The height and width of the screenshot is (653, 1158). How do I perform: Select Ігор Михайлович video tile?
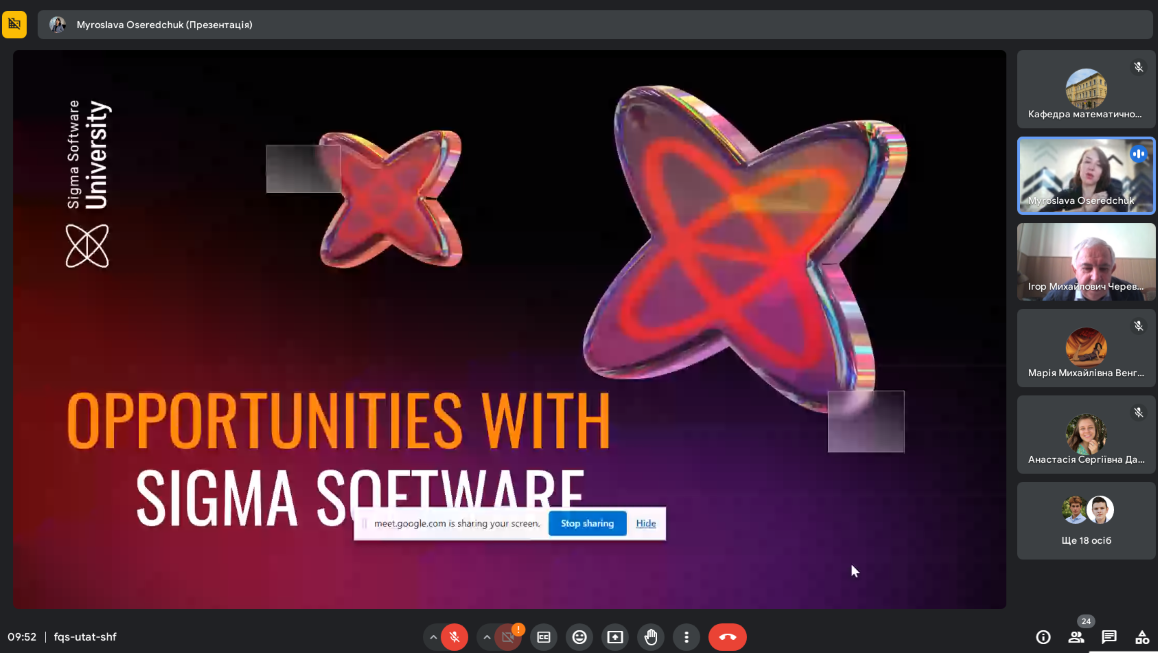click(x=1086, y=261)
